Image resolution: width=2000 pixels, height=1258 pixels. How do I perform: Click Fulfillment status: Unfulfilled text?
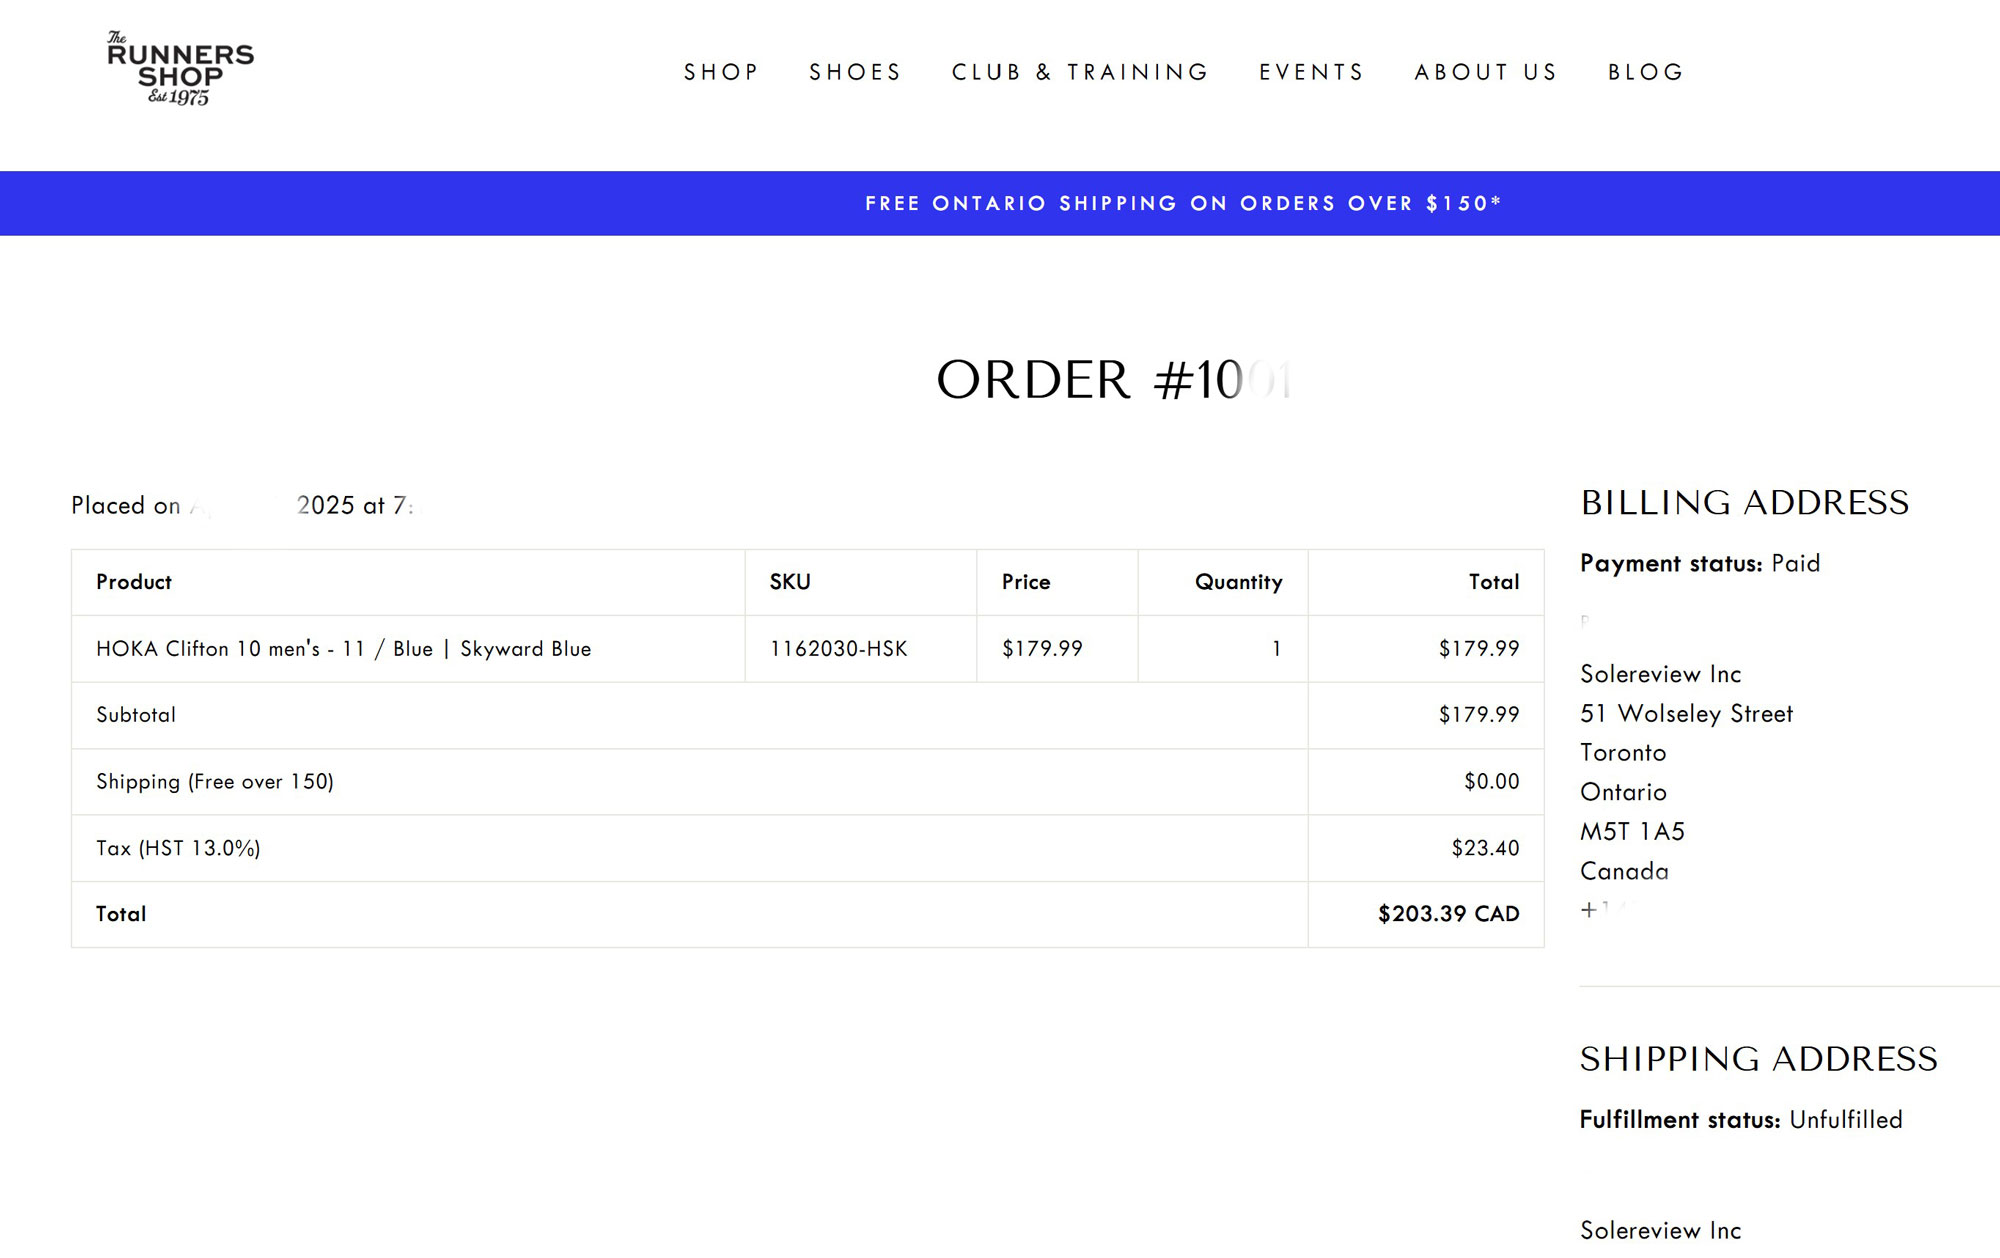pyautogui.click(x=1741, y=1120)
